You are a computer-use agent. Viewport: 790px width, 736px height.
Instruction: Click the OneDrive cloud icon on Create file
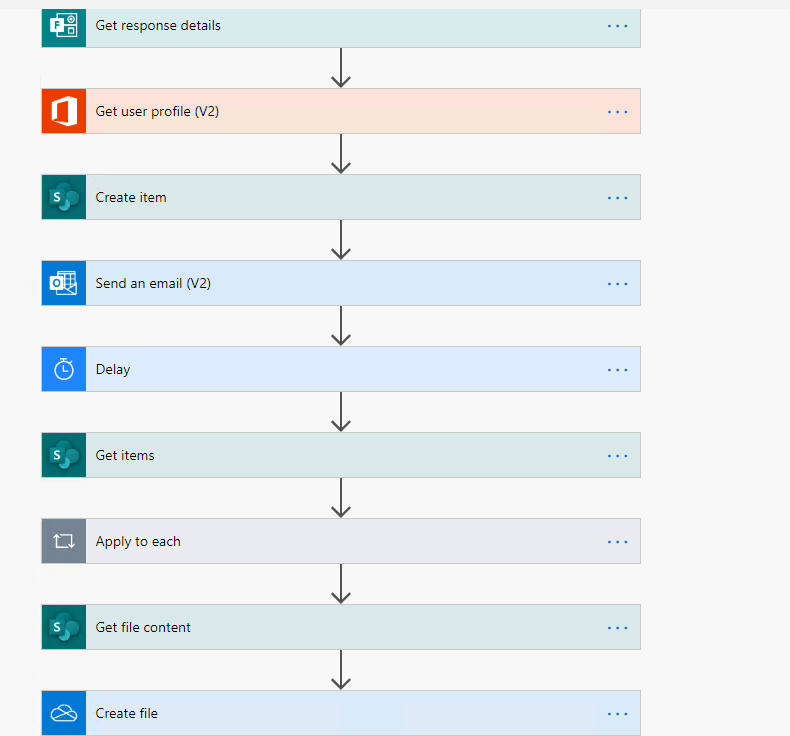(x=63, y=713)
